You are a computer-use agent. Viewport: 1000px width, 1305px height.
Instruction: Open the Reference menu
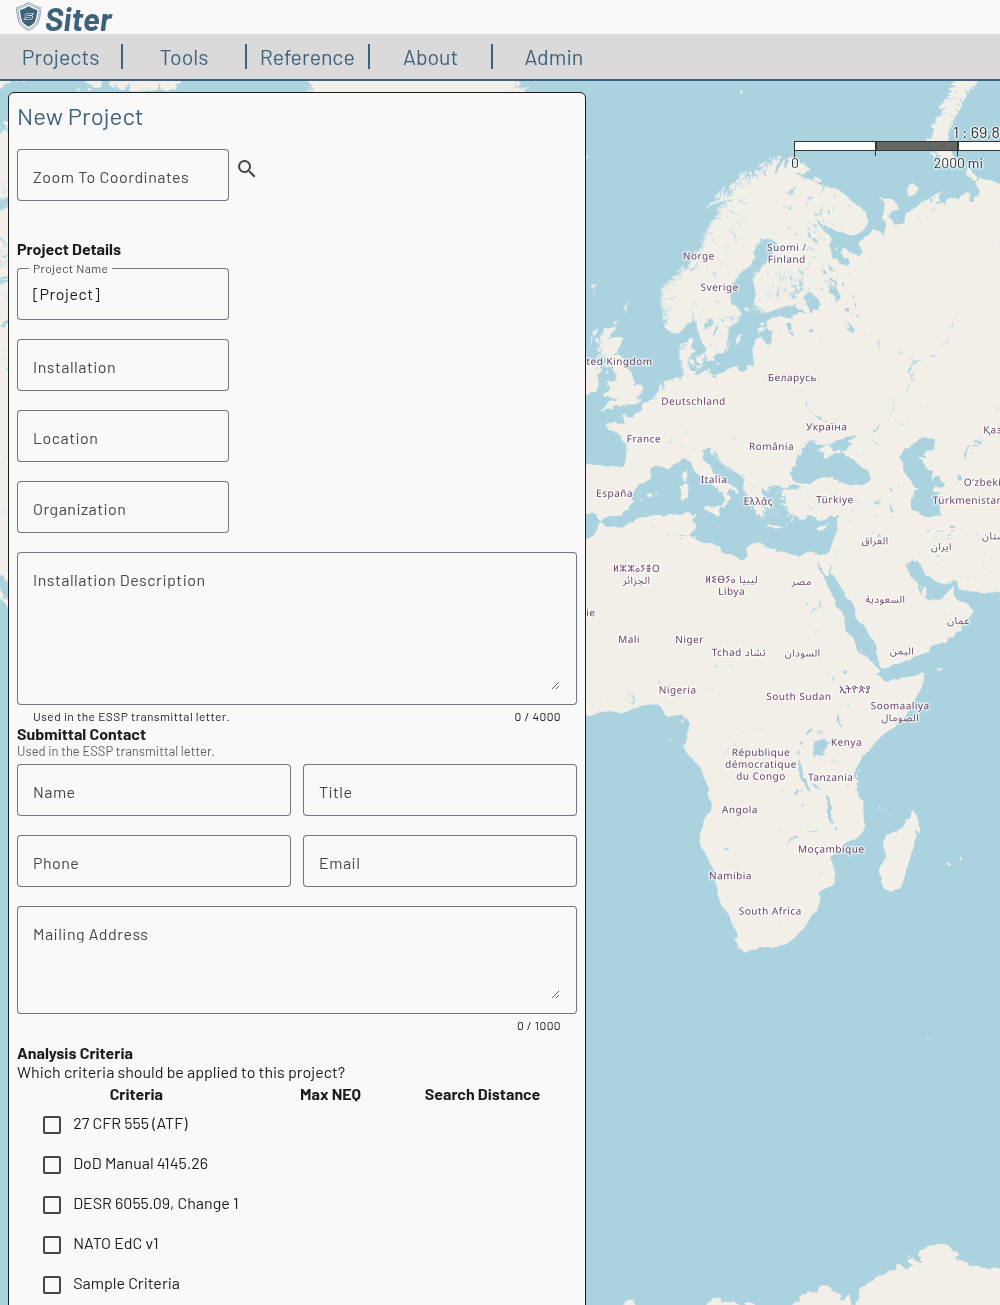[307, 58]
